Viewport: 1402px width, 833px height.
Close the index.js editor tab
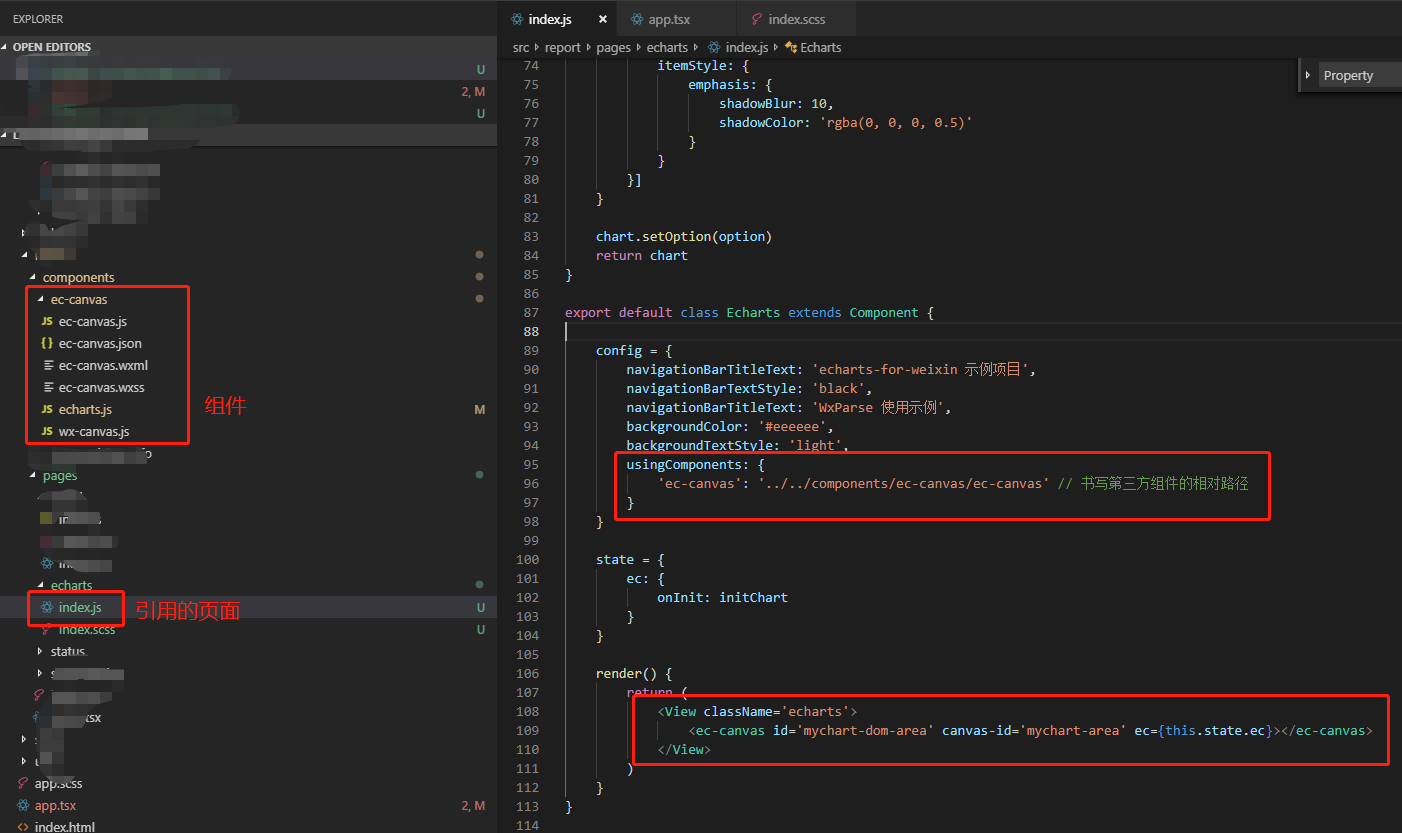(603, 18)
